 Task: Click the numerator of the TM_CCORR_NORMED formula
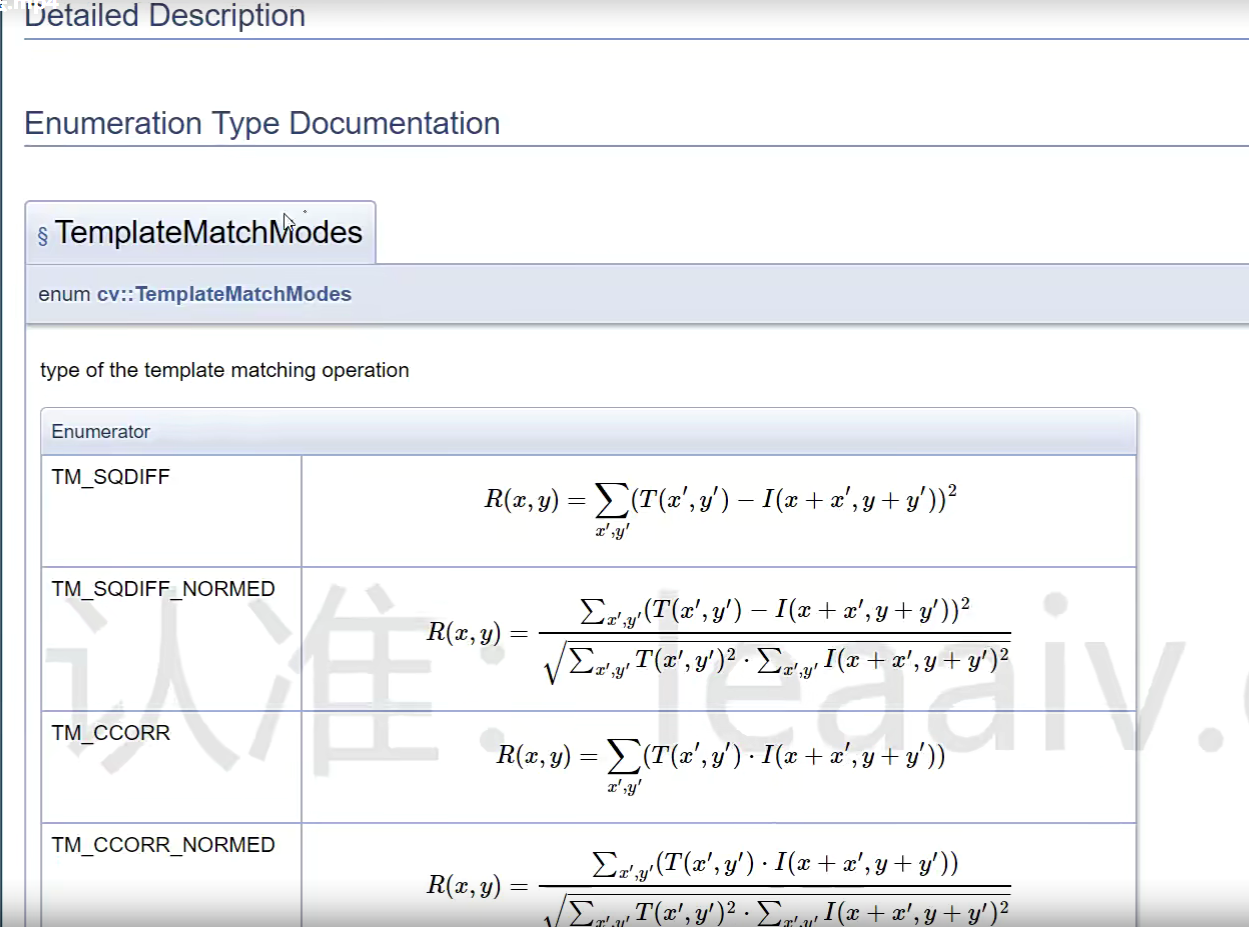[775, 864]
